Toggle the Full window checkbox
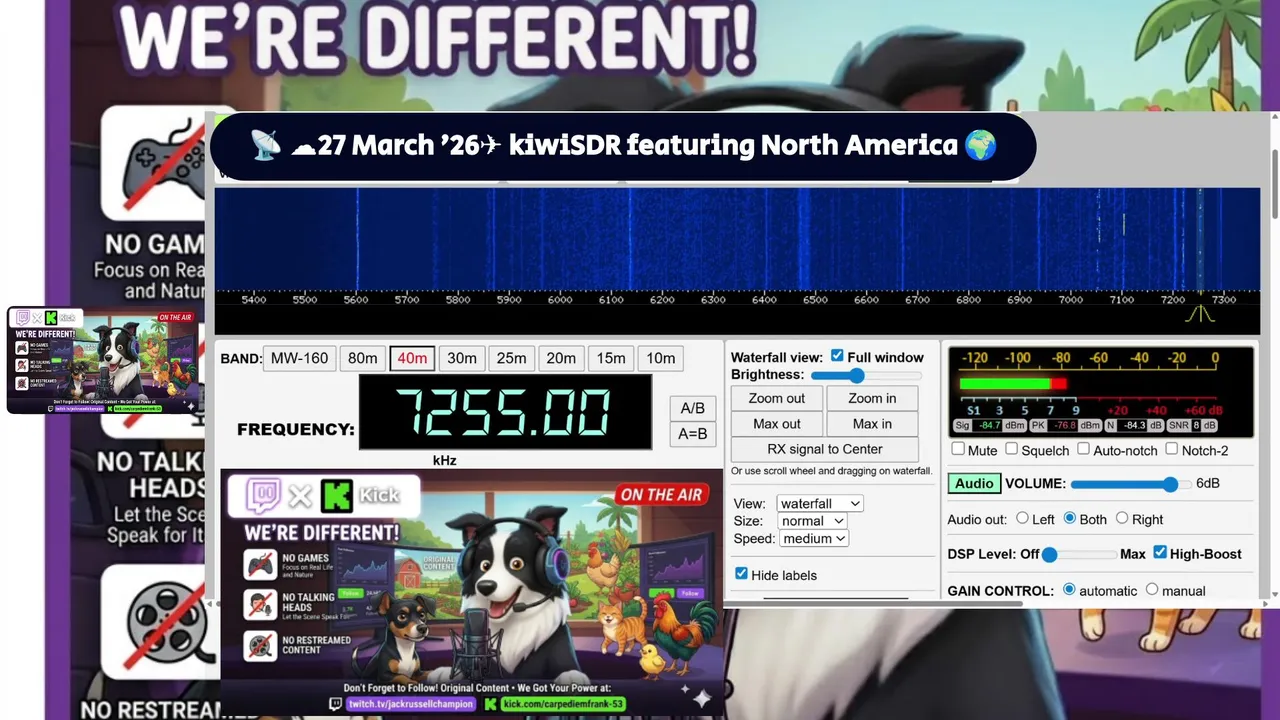This screenshot has width=1280, height=720. click(837, 356)
